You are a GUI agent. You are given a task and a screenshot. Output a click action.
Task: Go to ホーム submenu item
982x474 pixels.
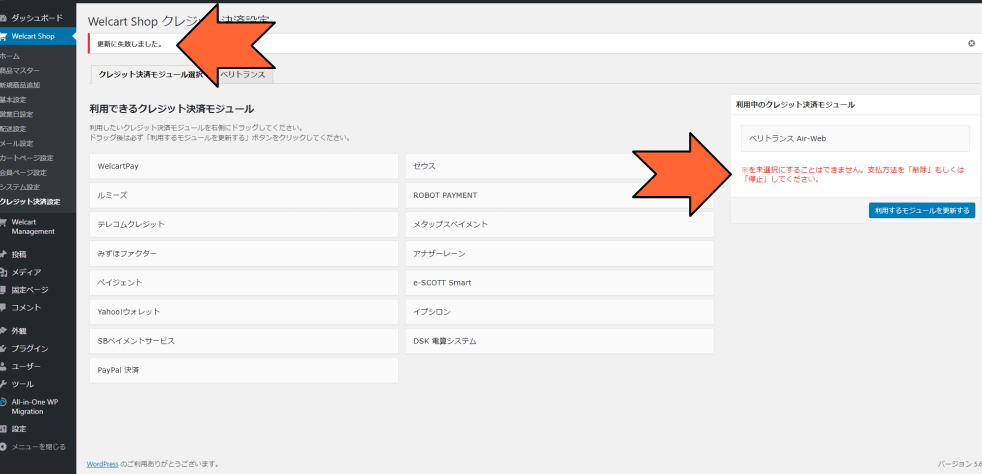coord(9,56)
